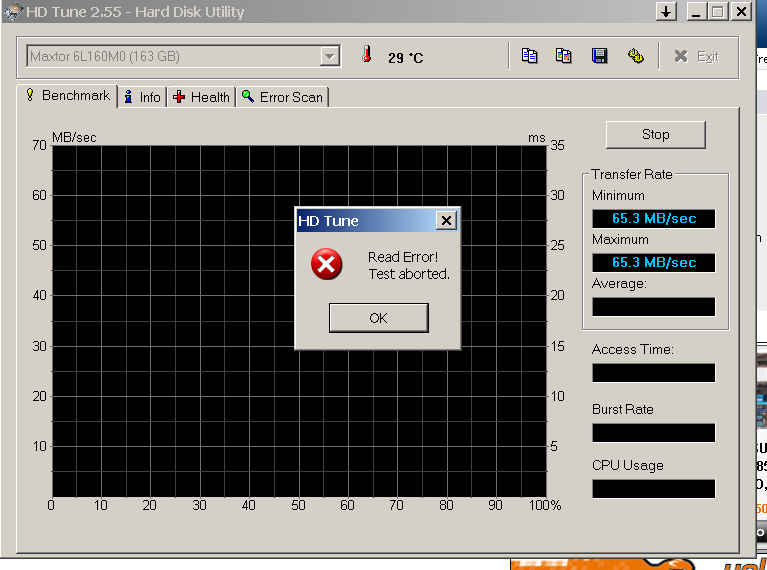Viewport: 767px width, 570px height.
Task: Click the Health tab red cross icon
Action: 179,96
